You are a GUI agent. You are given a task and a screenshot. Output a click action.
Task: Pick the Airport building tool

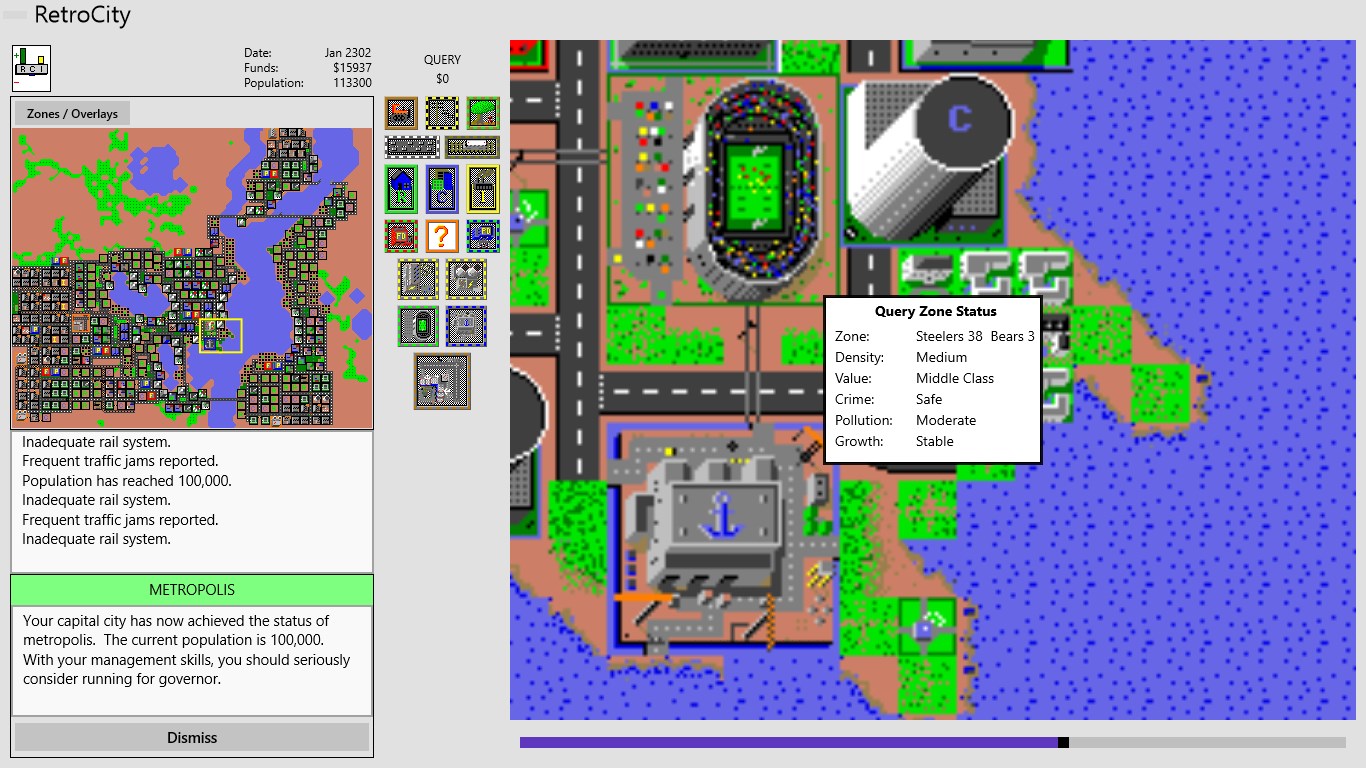[x=442, y=381]
